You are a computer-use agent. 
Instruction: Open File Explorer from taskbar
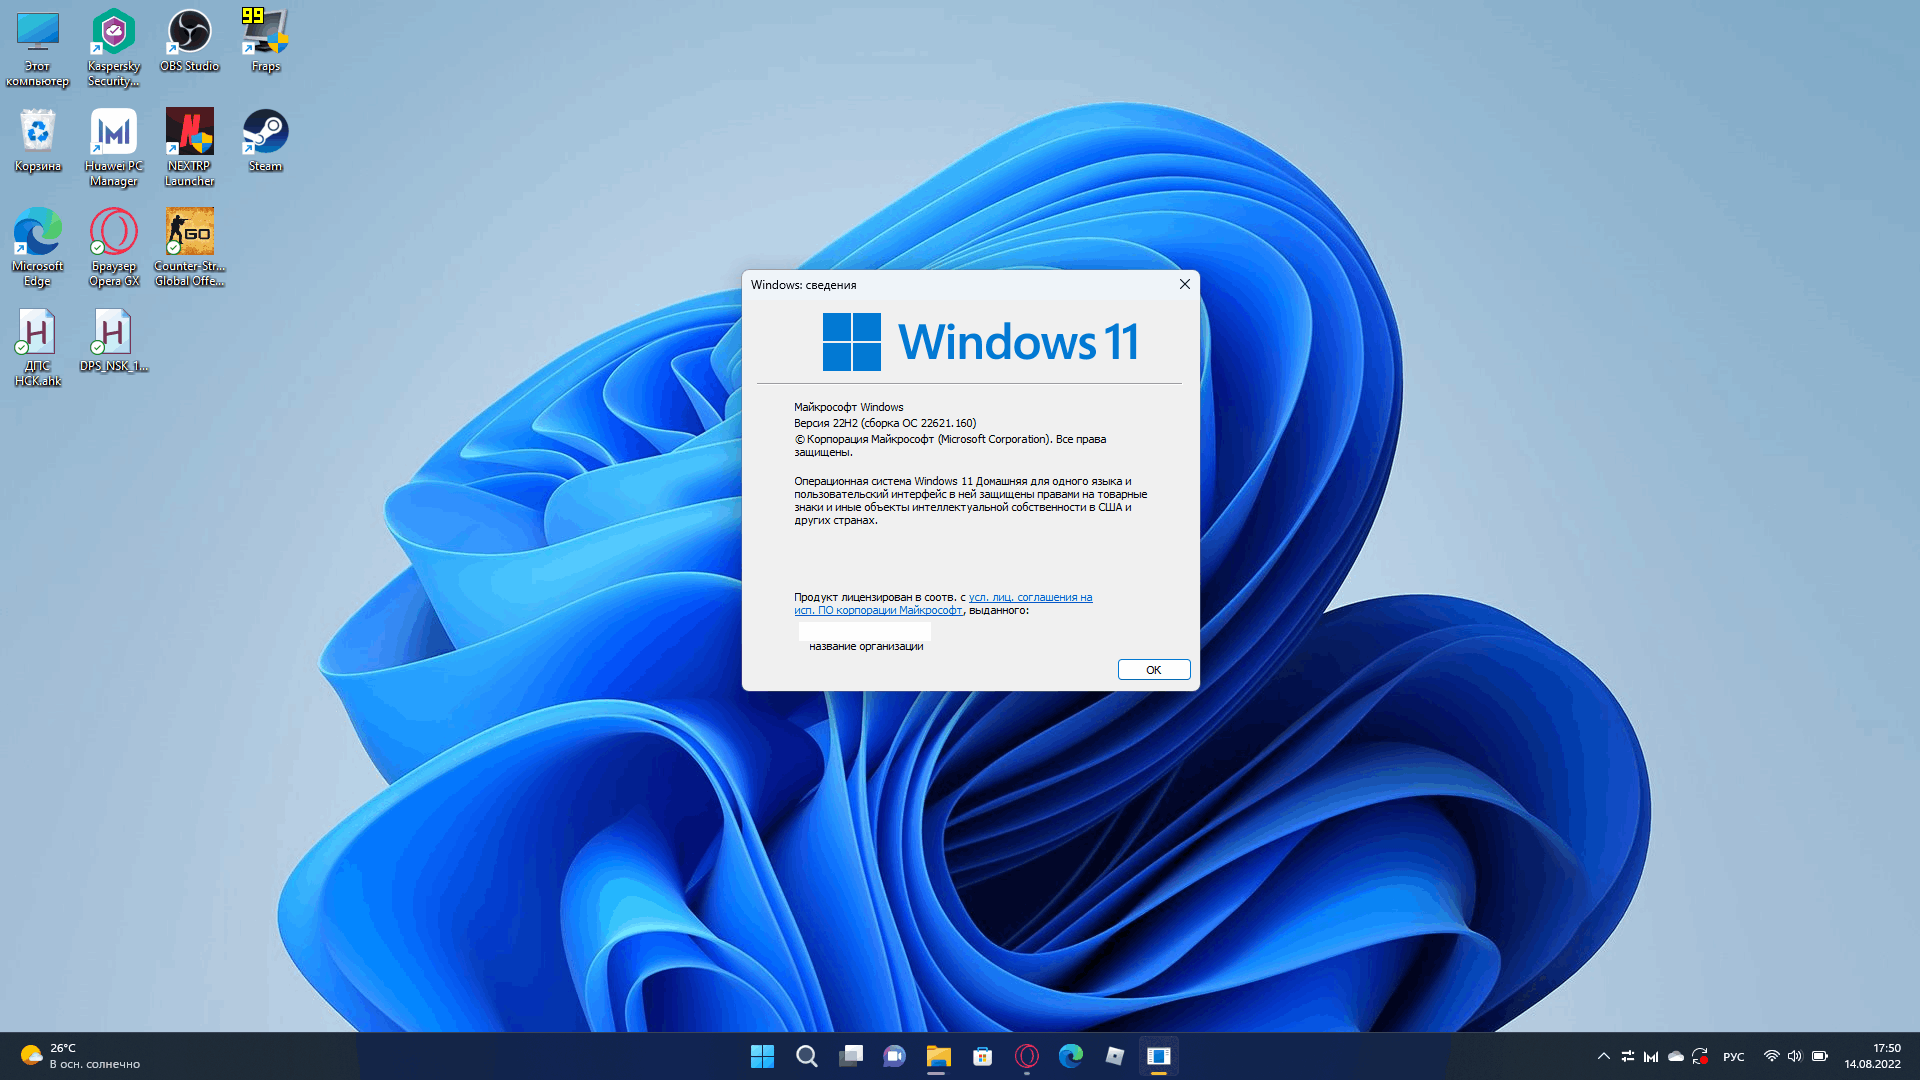[938, 1055]
